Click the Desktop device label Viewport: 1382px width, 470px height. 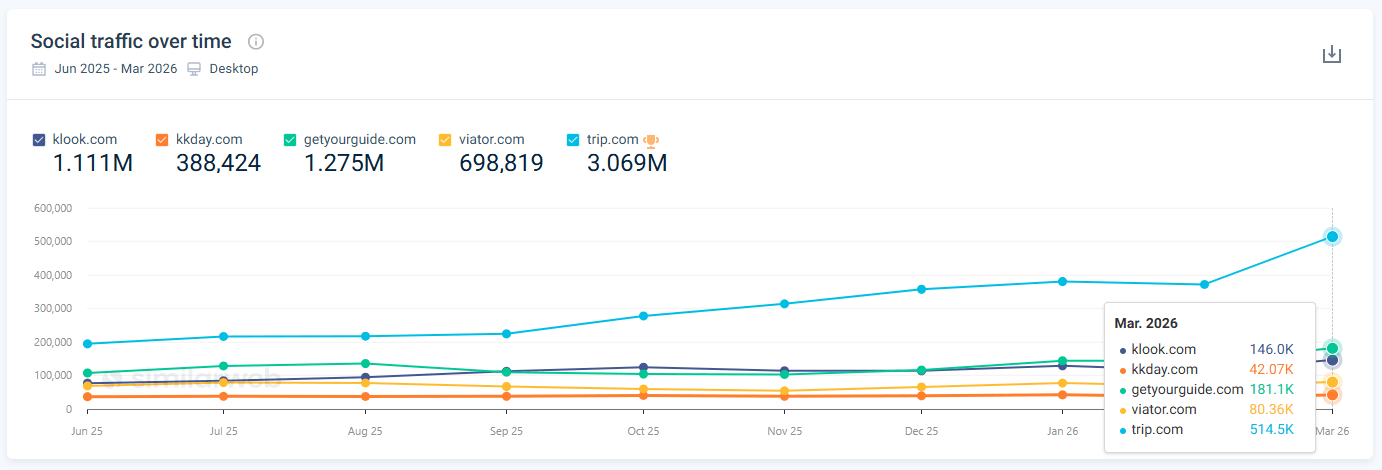(234, 69)
